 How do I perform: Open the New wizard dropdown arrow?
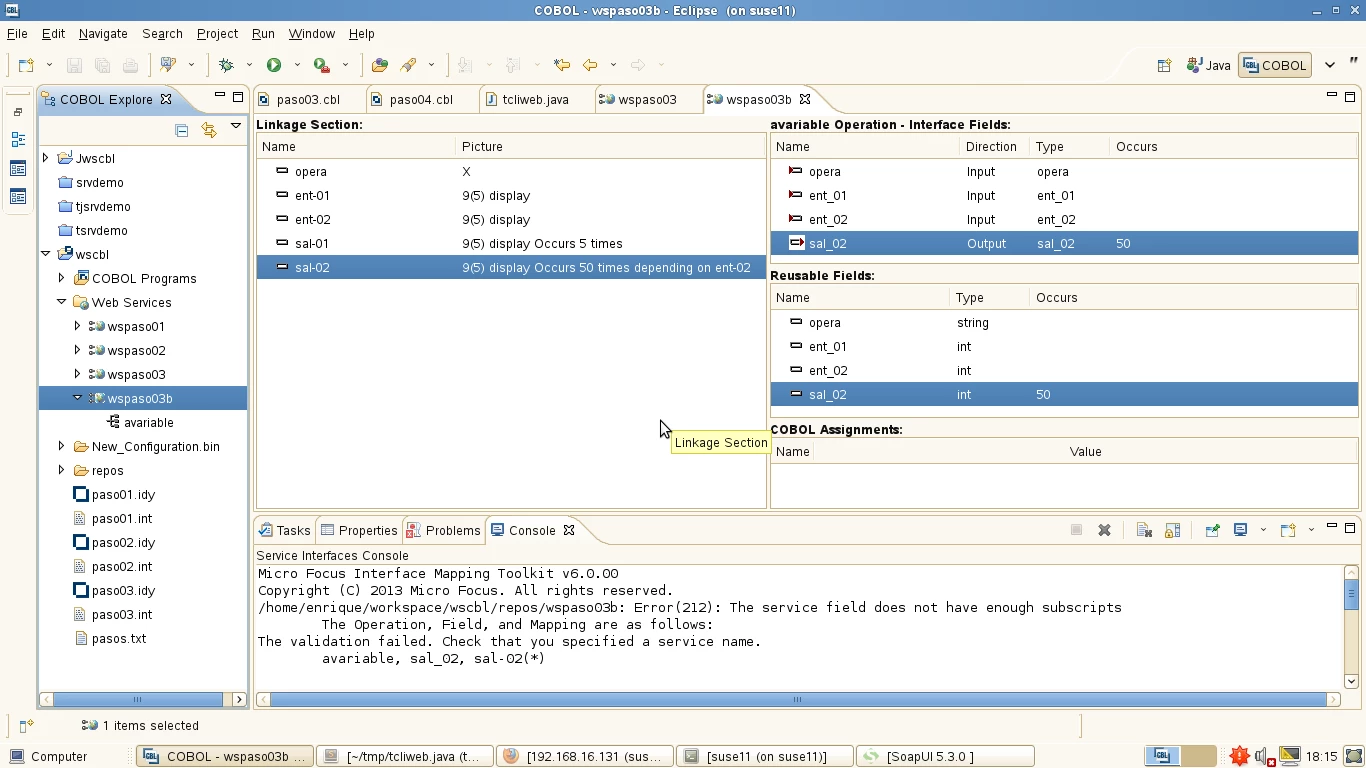[x=49, y=65]
